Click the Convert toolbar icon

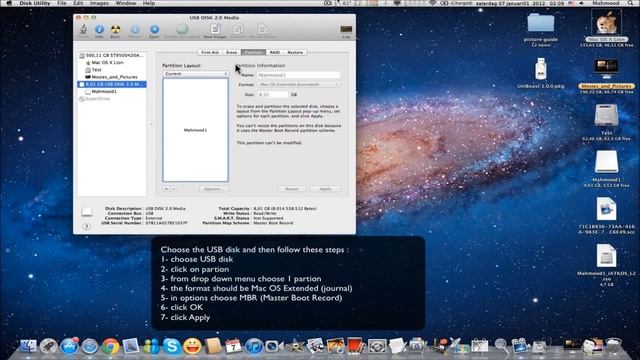238,30
